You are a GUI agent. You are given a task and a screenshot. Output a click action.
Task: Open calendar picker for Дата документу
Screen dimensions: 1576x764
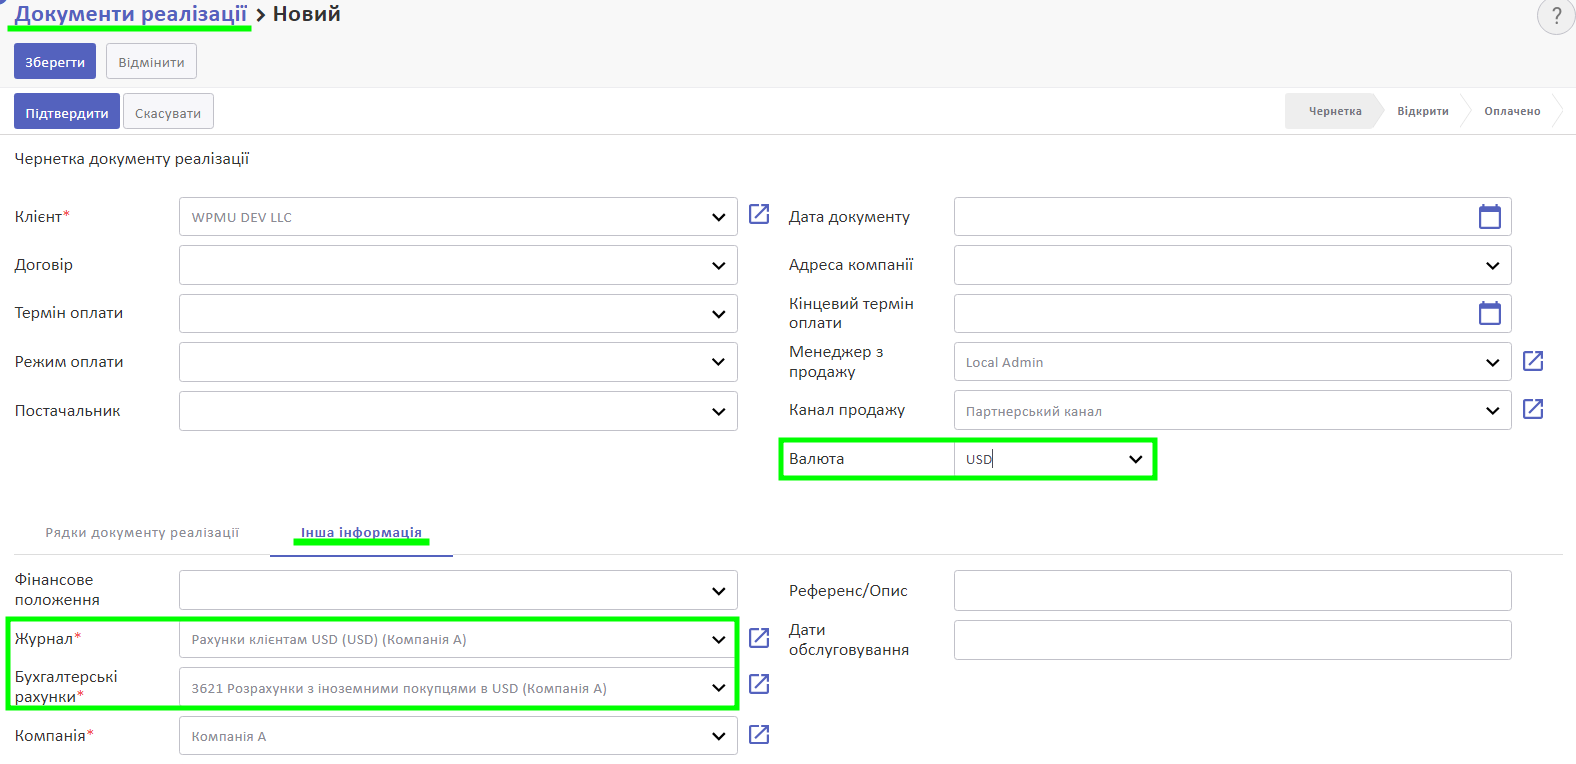(1490, 217)
